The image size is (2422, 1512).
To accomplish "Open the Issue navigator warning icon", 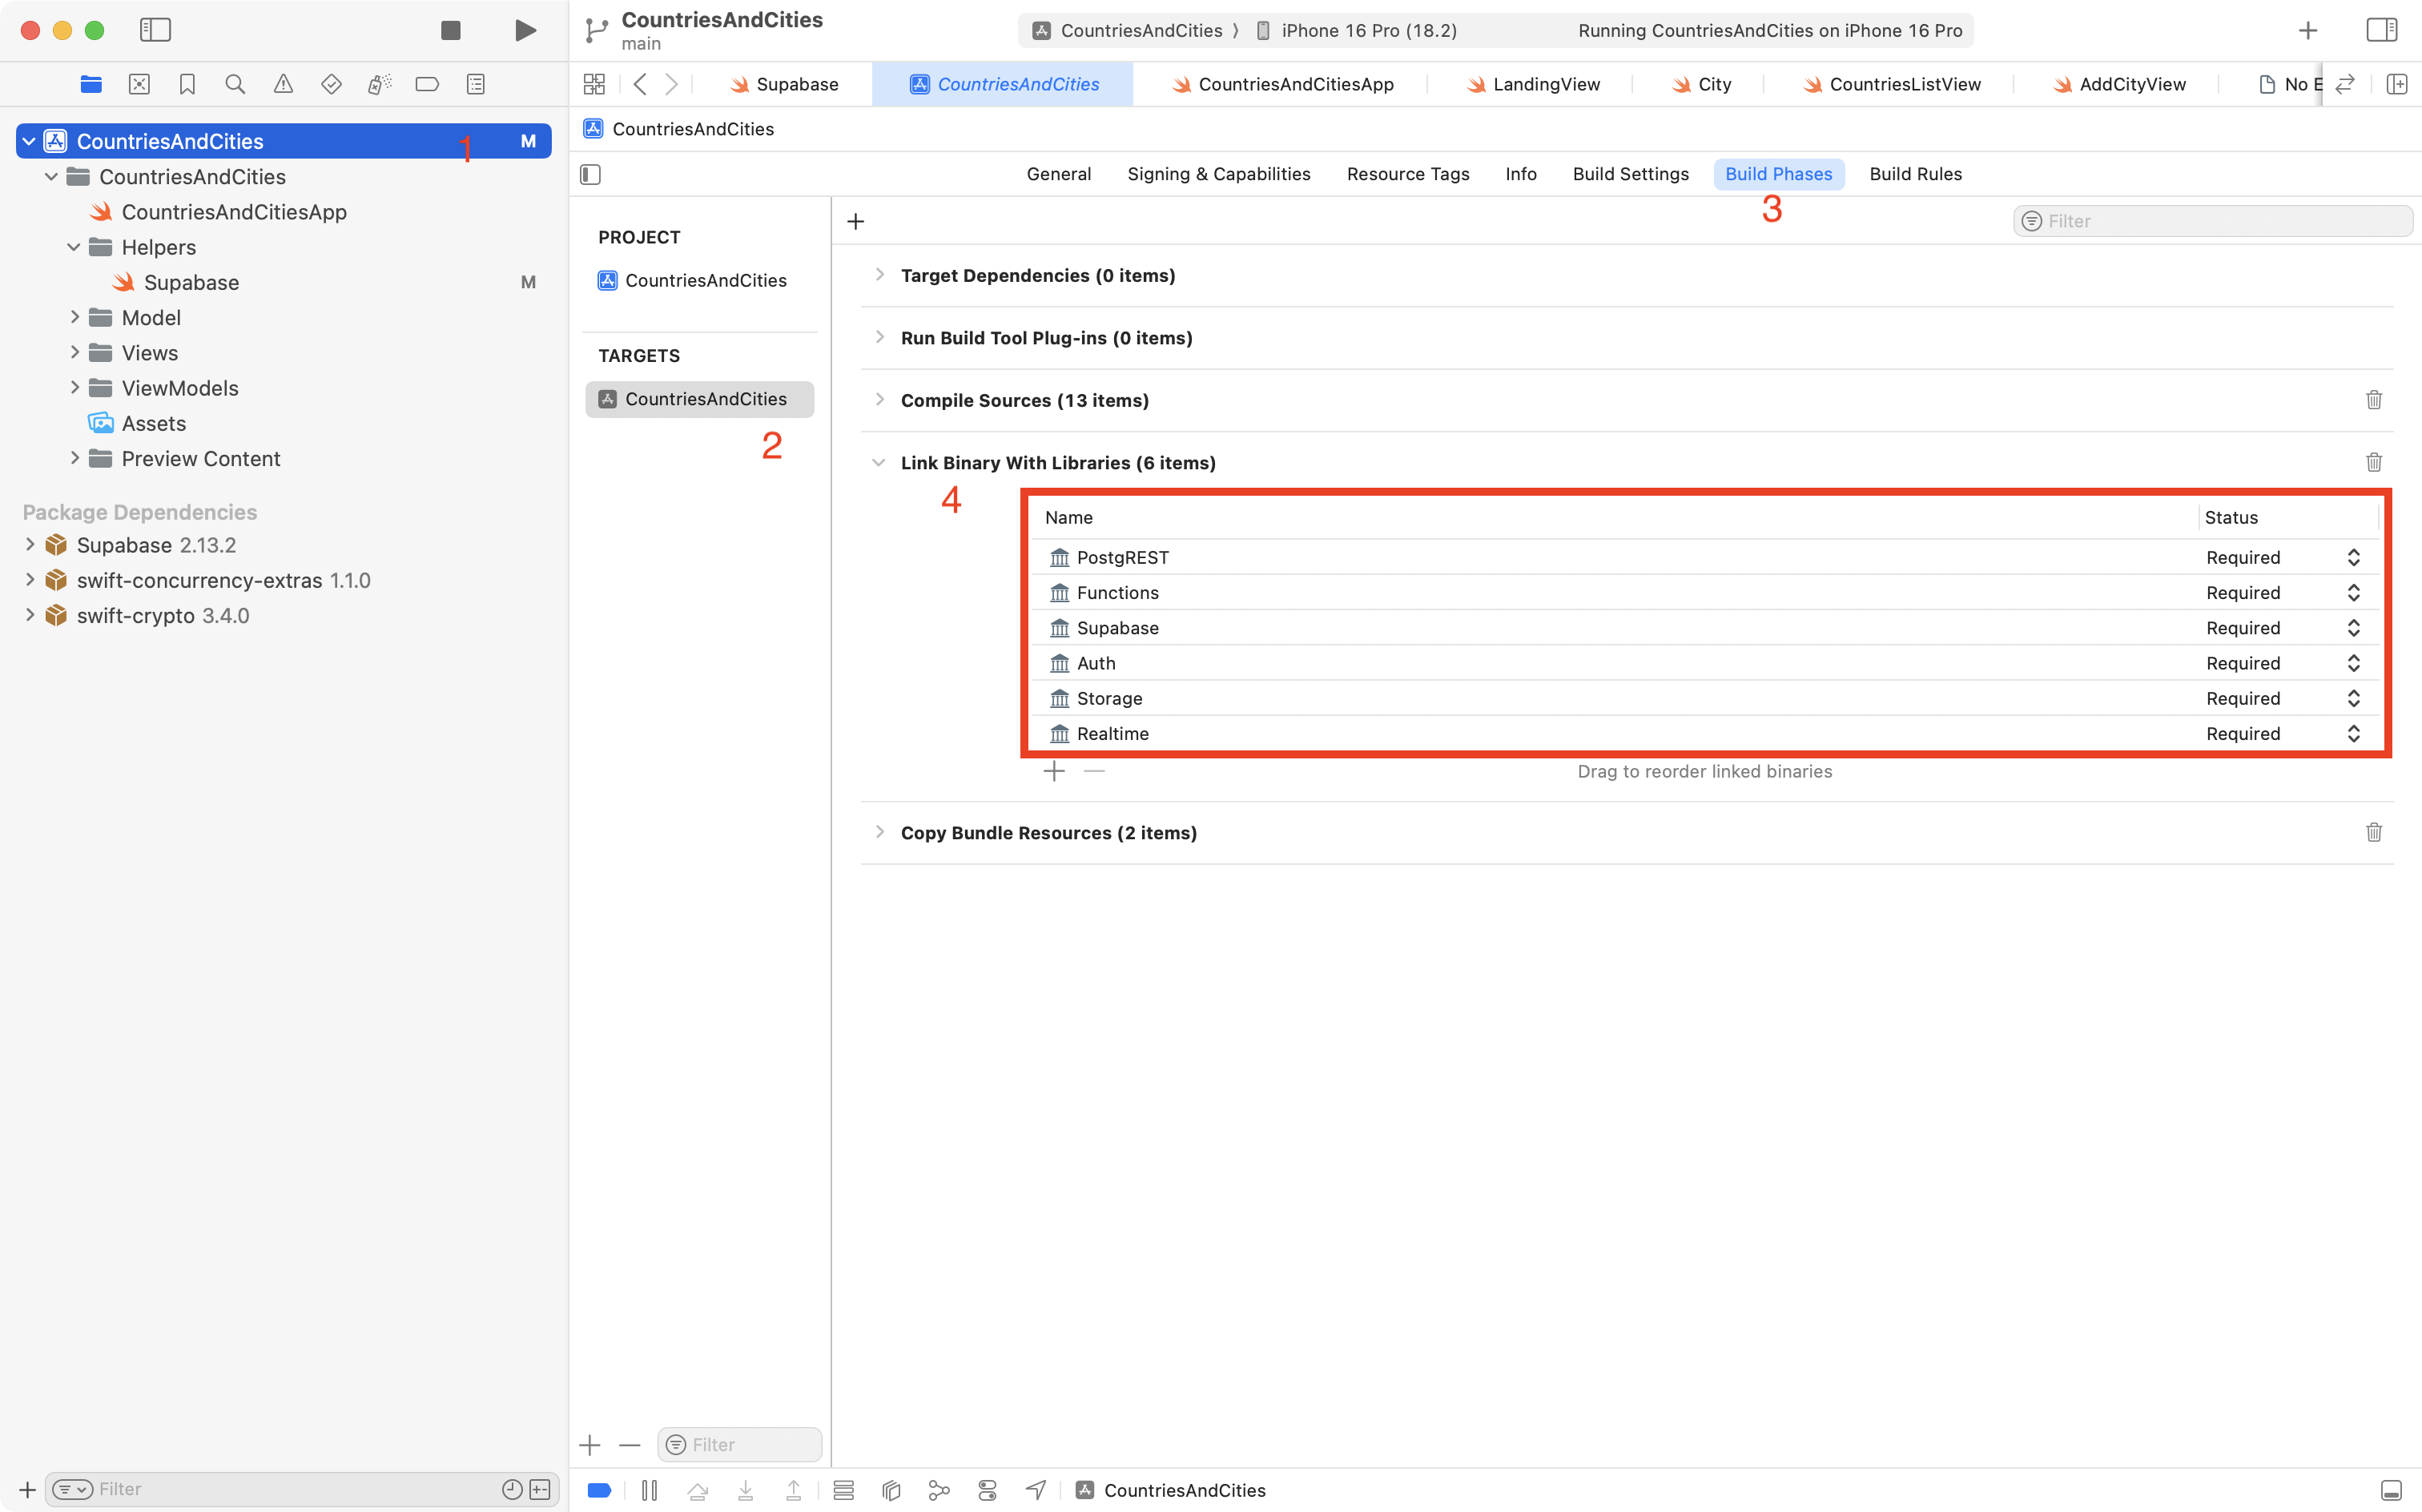I will tap(283, 84).
